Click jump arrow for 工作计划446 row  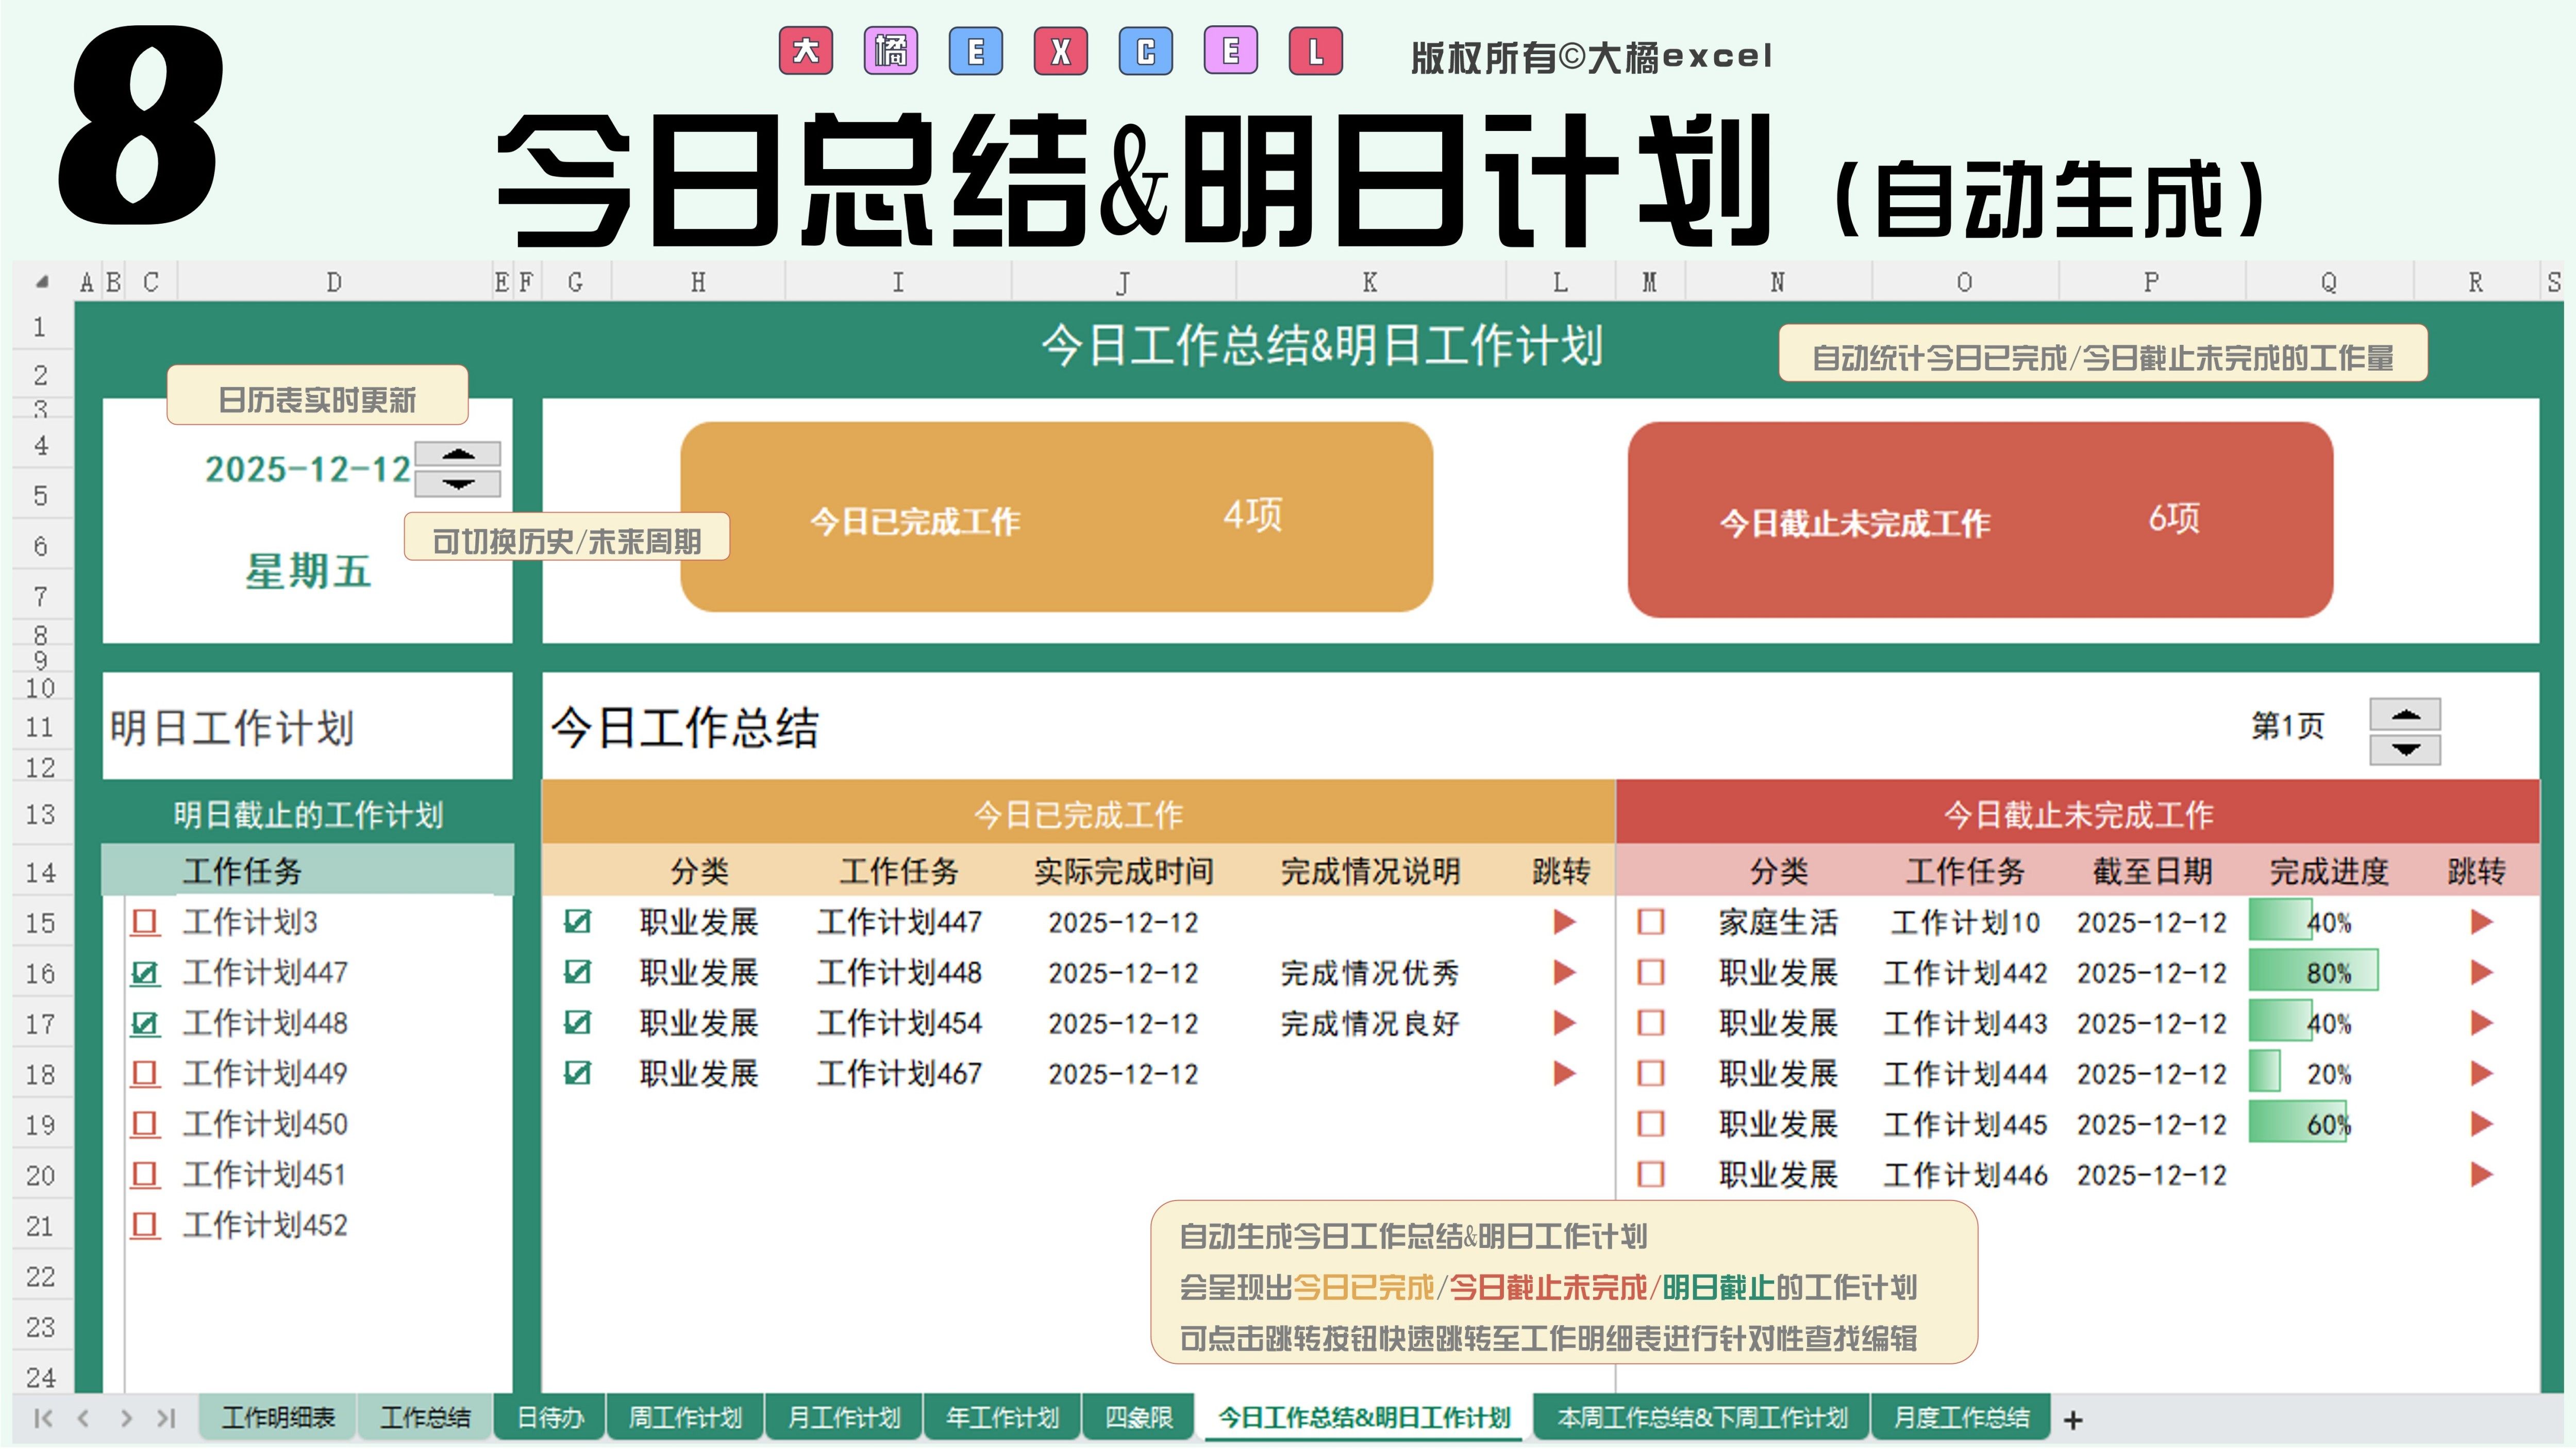tap(2480, 1174)
